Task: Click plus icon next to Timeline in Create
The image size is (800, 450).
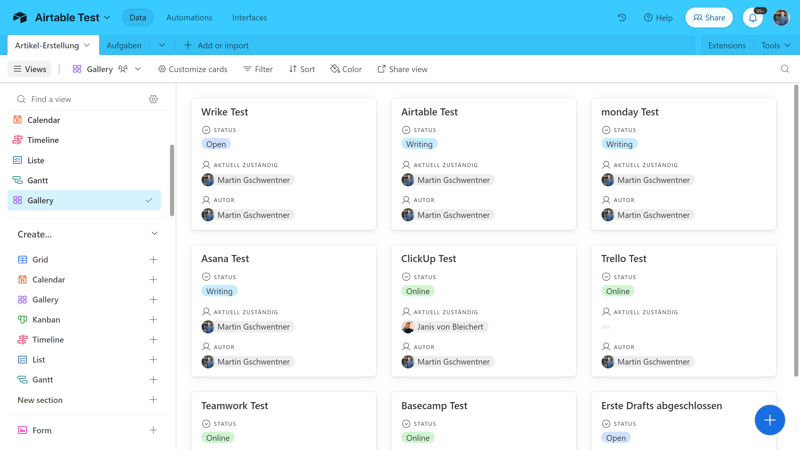Action: point(153,340)
